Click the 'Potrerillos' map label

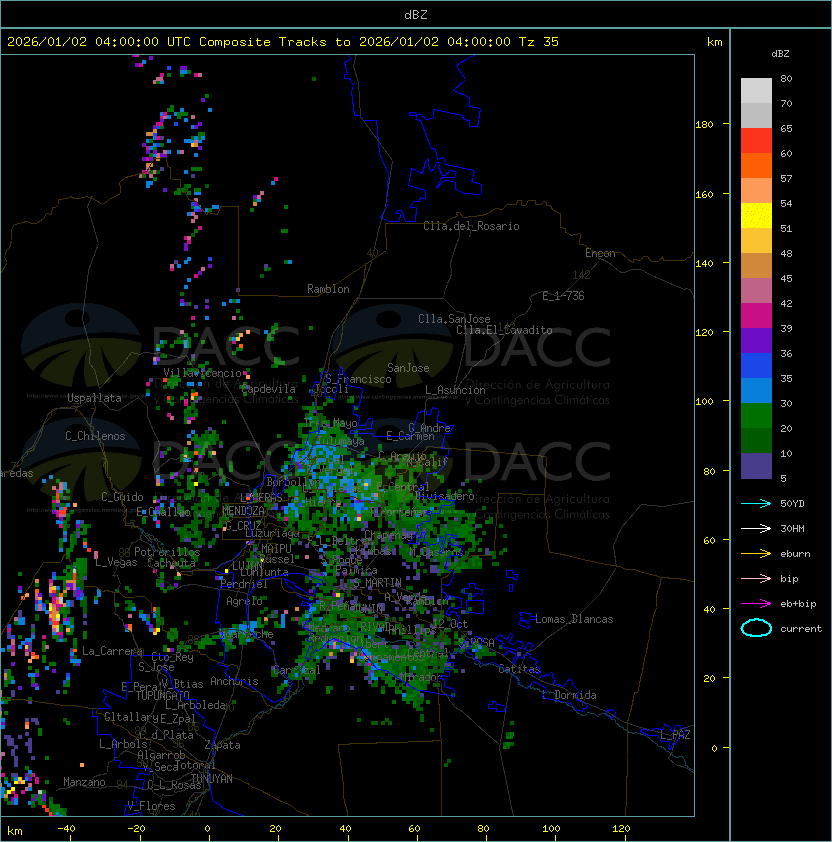(167, 552)
